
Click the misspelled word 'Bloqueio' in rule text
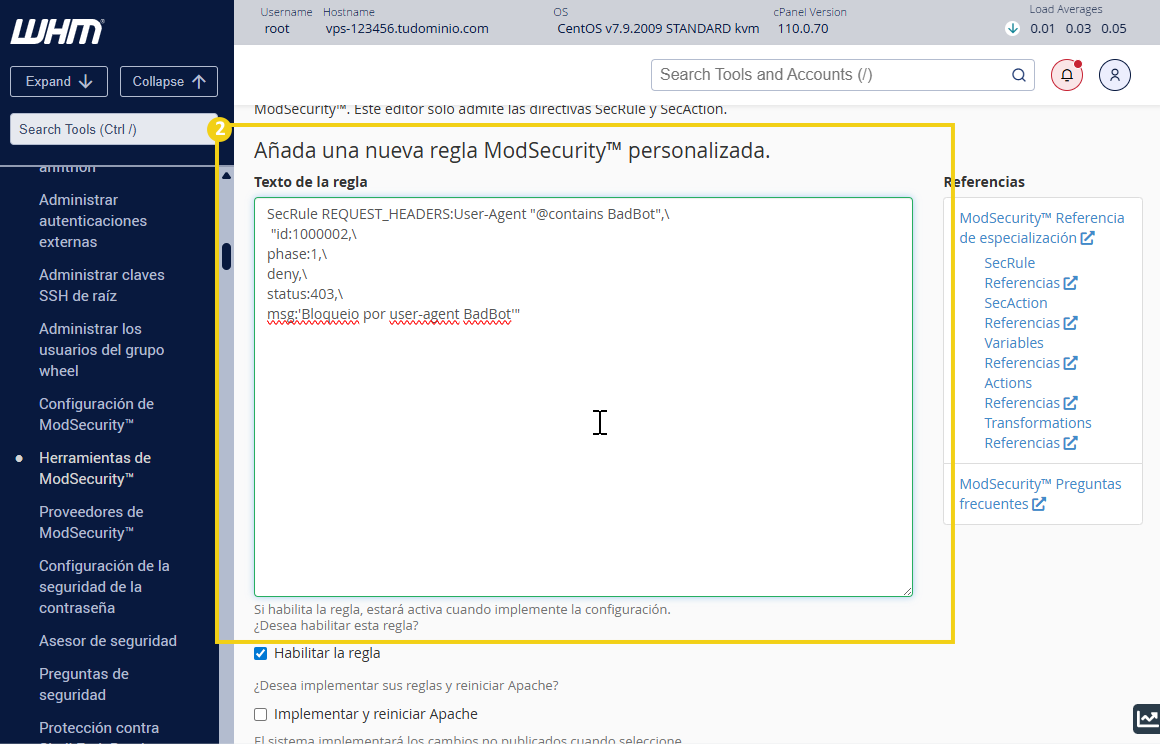point(329,314)
